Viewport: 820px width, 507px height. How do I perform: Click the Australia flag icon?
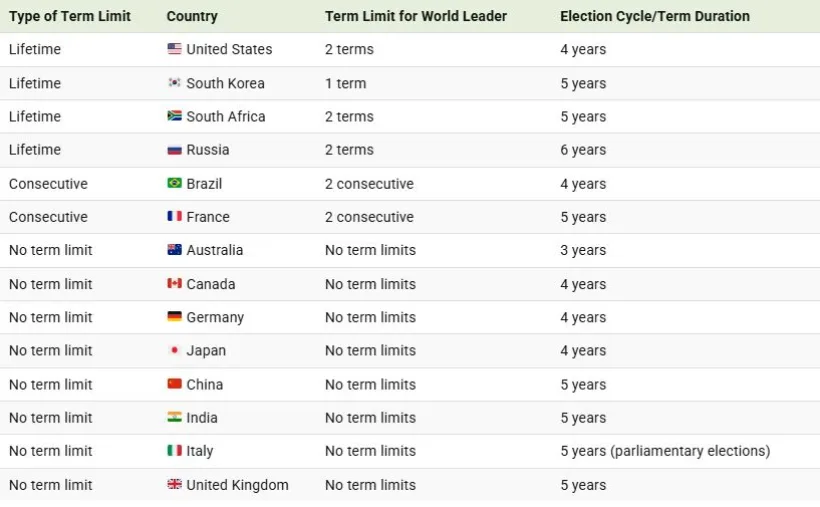tap(174, 250)
